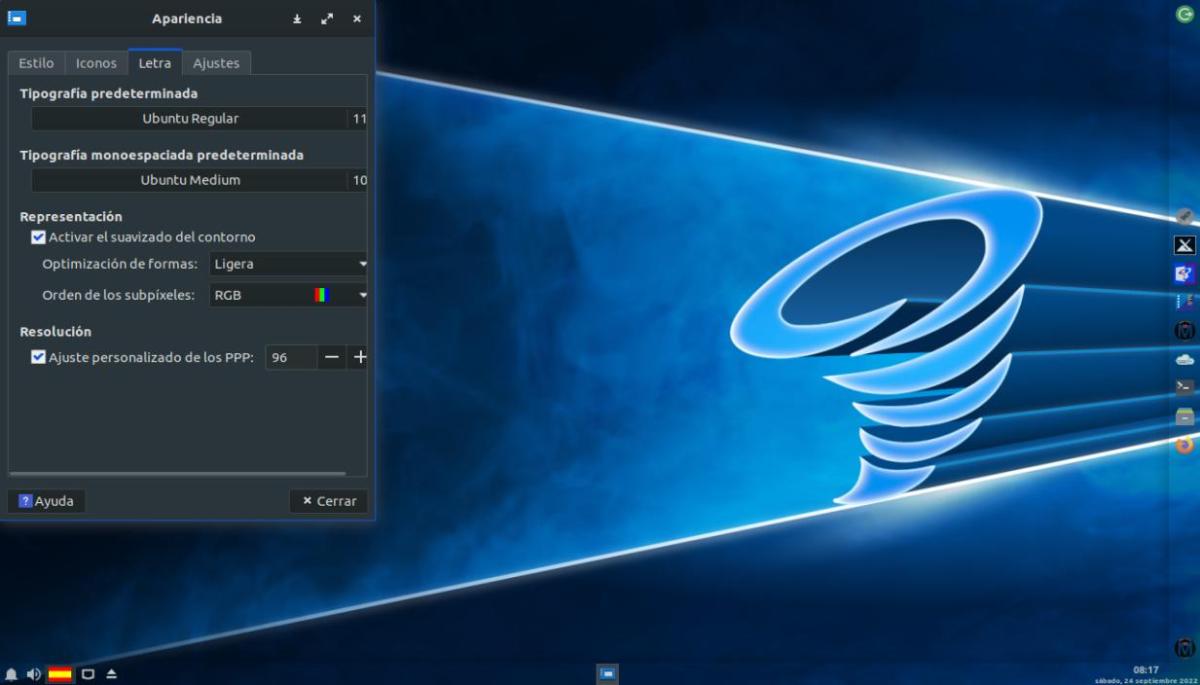
Task: Switch to the Iconos tab
Action: click(x=96, y=63)
